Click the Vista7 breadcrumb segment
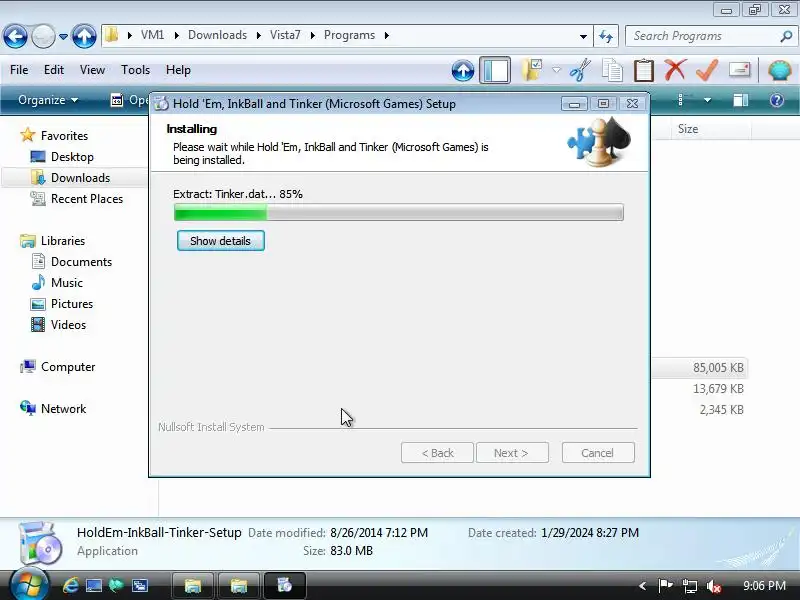800x600 pixels. [285, 35]
